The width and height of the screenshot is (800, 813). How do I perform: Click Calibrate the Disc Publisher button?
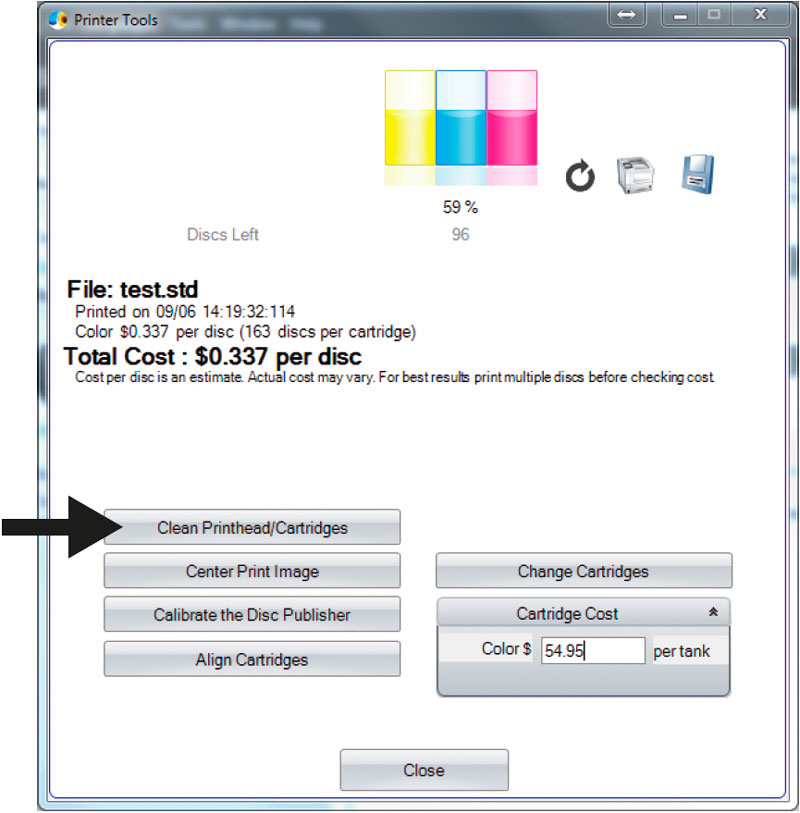coord(252,614)
